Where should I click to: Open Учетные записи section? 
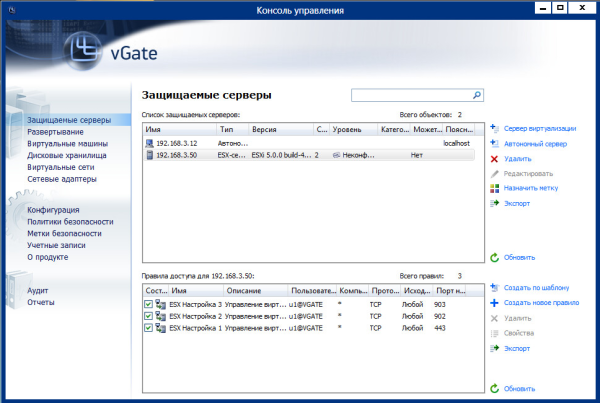click(x=56, y=245)
